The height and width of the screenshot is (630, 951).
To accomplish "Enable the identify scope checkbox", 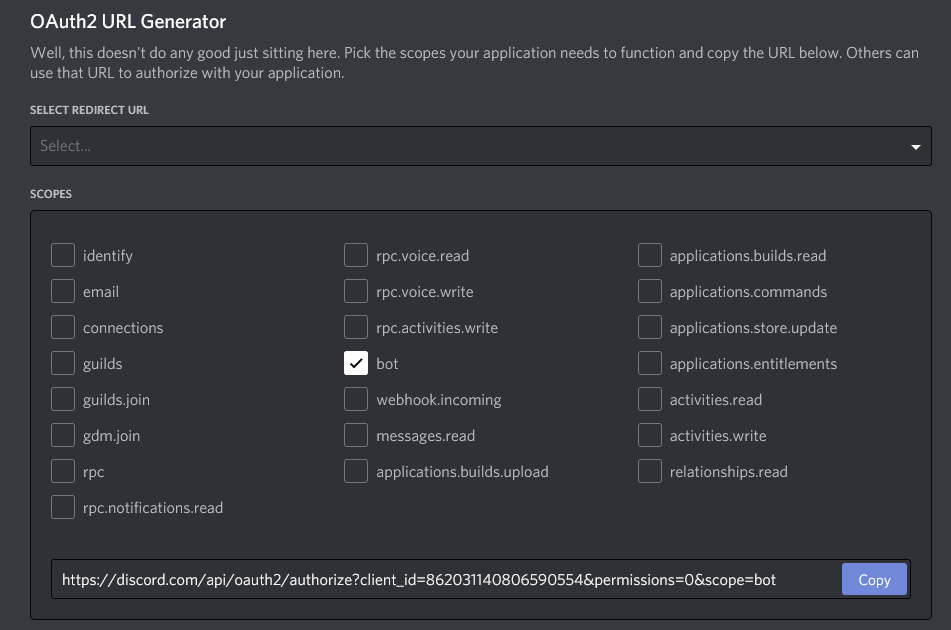I will coord(63,256).
